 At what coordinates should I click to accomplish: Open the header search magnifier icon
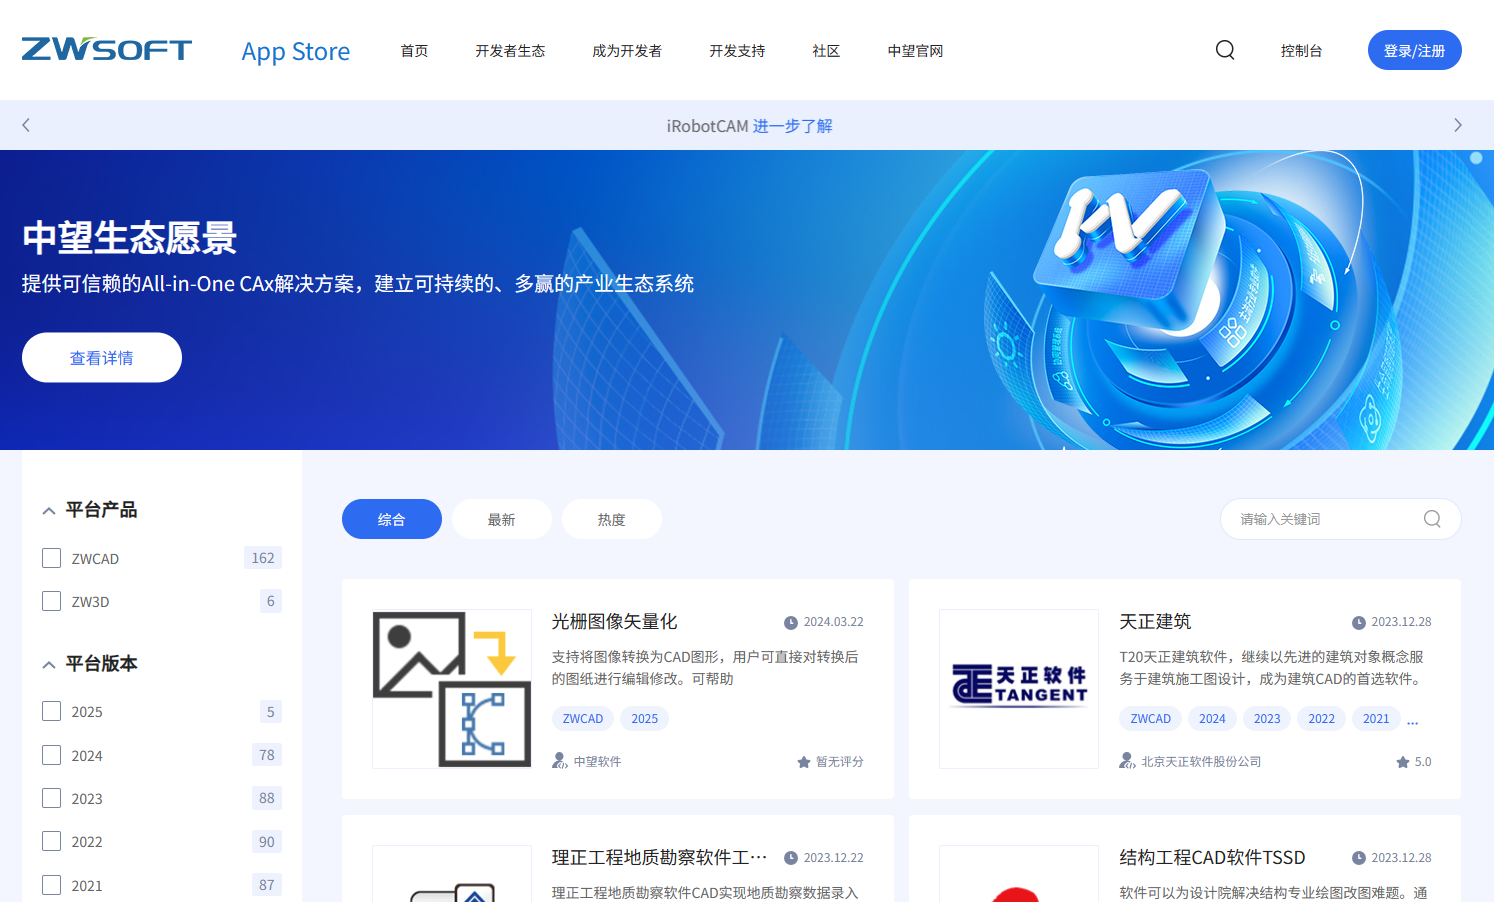coord(1225,50)
